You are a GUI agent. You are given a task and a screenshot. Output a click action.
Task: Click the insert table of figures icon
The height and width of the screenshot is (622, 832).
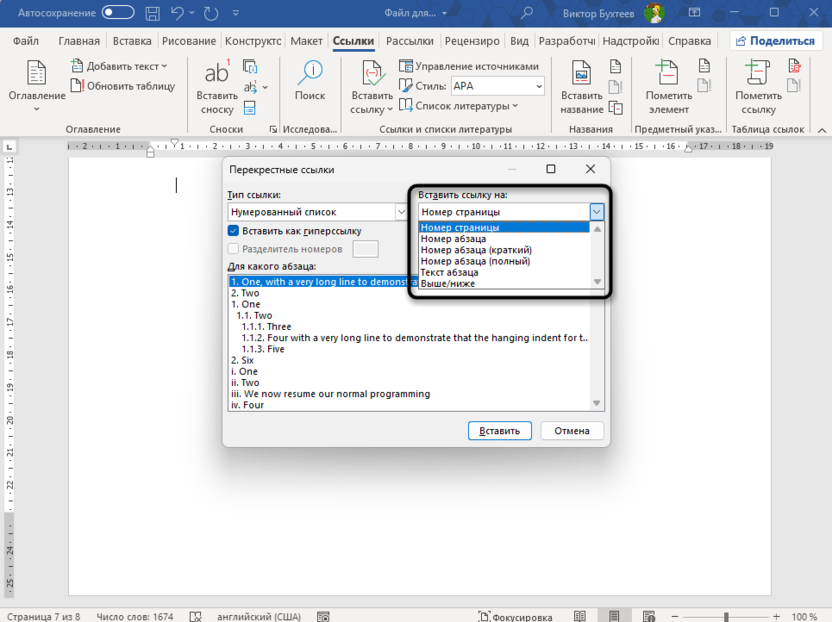[616, 66]
